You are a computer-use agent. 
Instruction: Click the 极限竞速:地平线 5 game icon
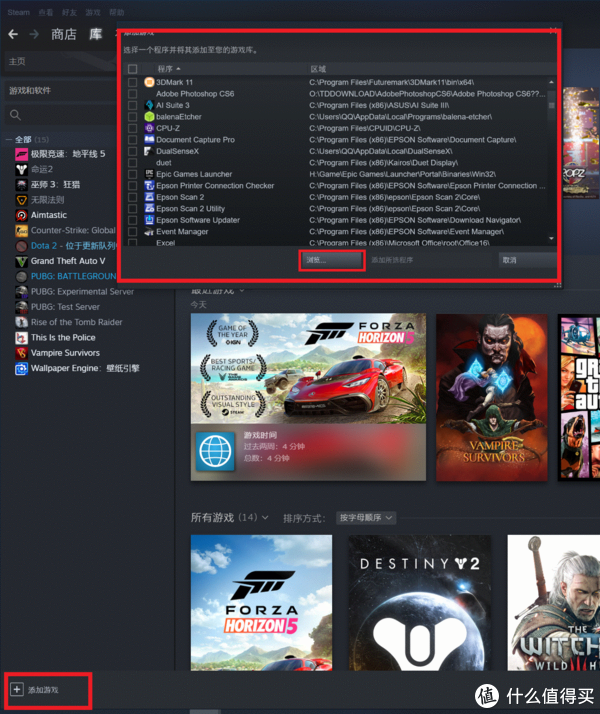pos(21,154)
